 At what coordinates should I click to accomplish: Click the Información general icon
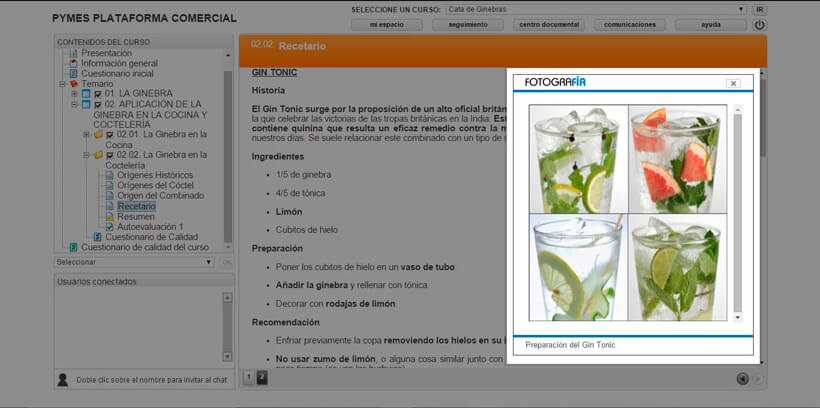click(x=73, y=63)
